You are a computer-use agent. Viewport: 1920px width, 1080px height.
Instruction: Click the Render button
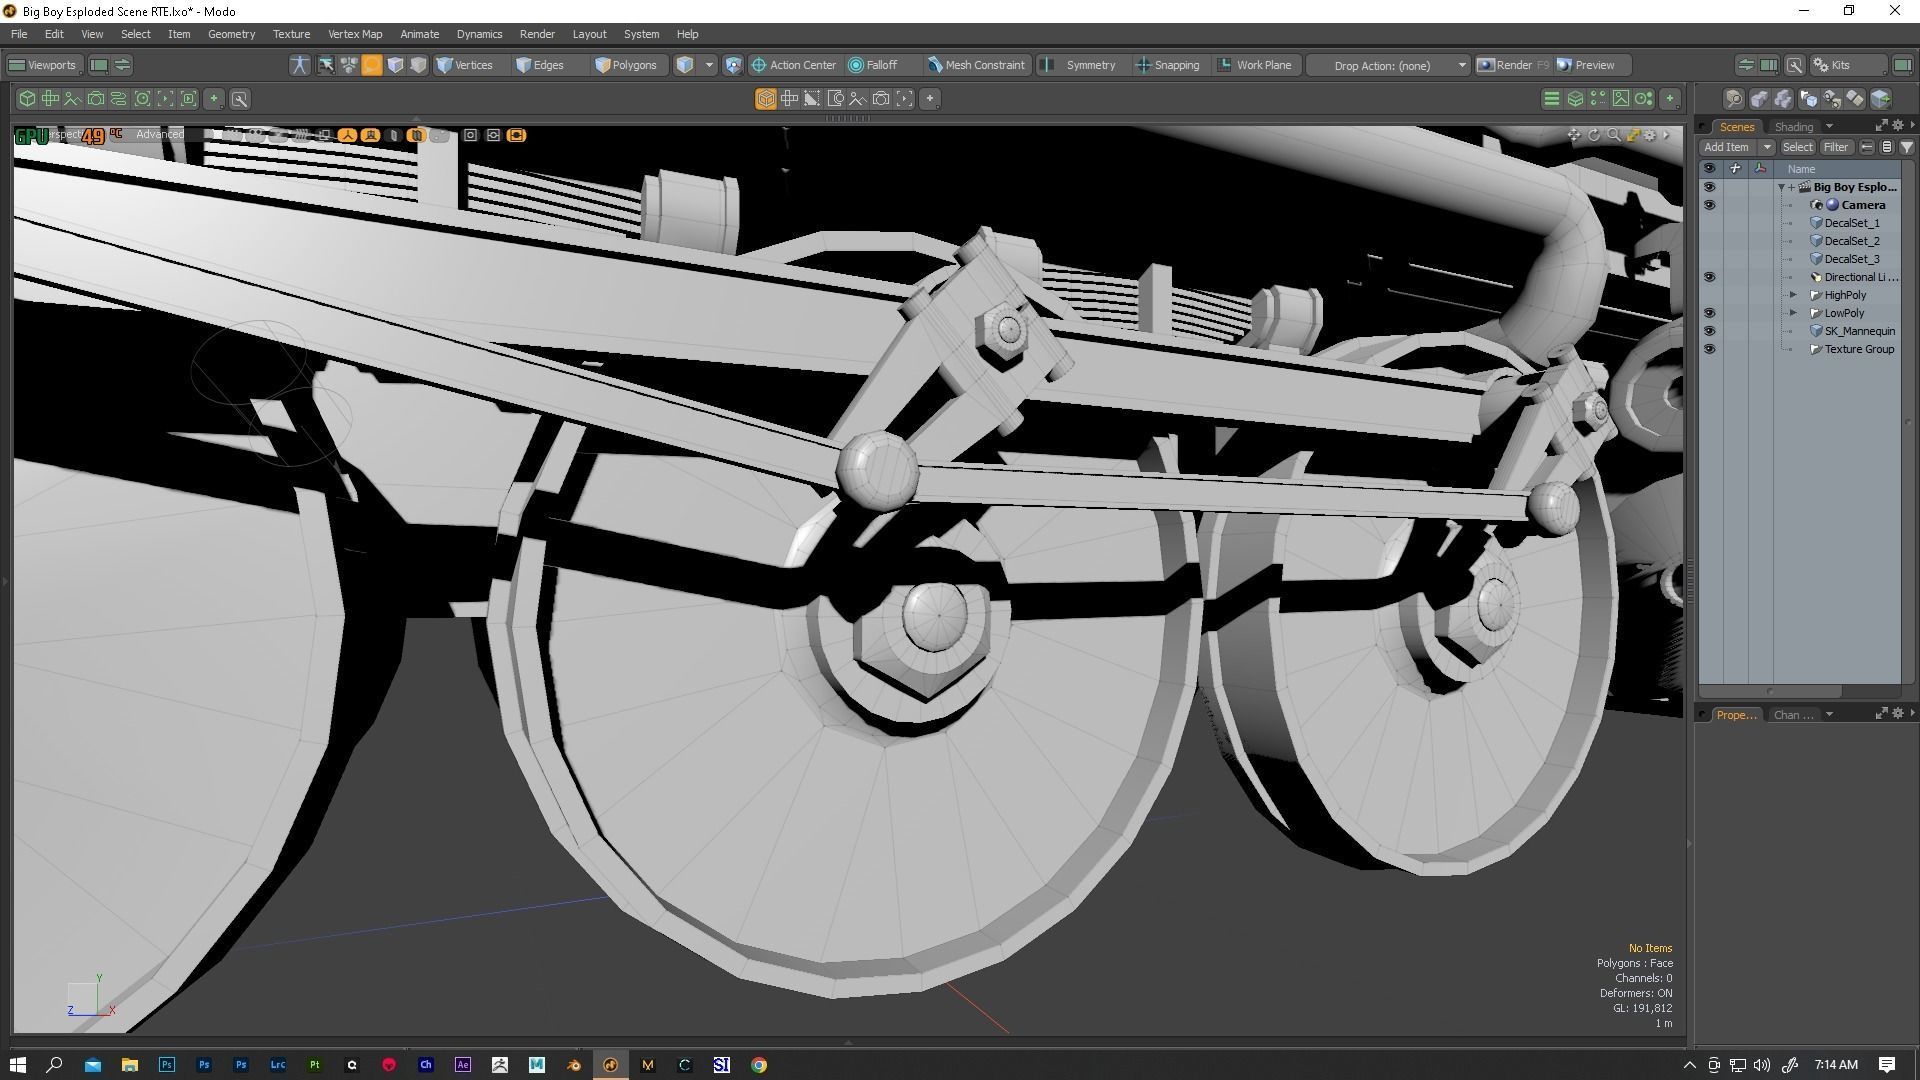(1513, 65)
